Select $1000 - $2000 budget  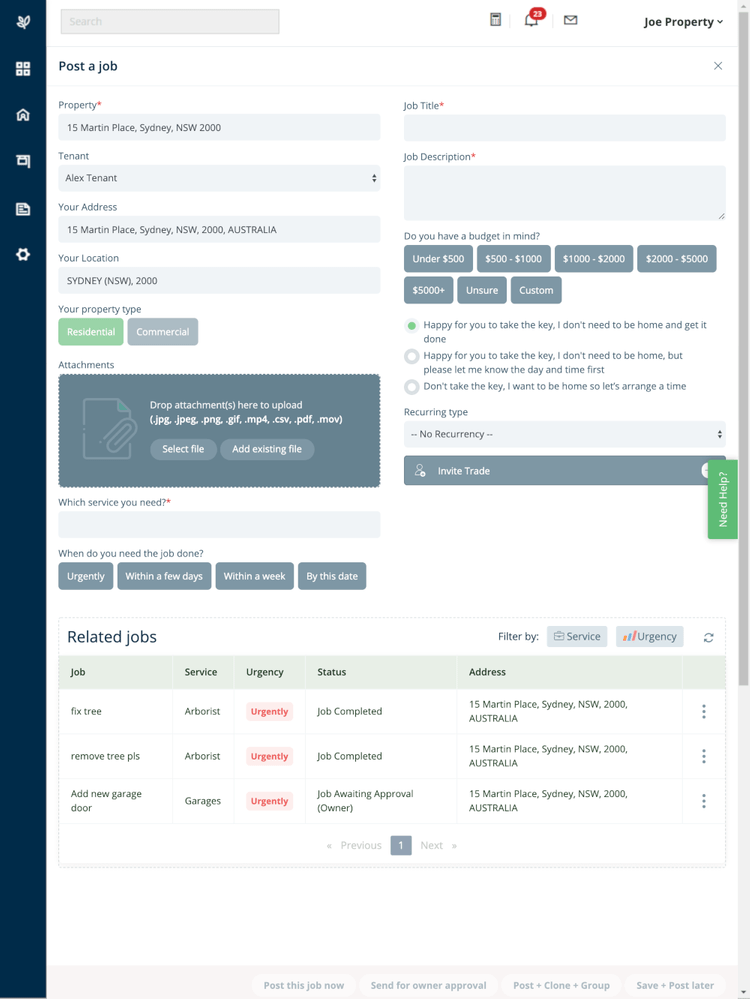coord(594,259)
